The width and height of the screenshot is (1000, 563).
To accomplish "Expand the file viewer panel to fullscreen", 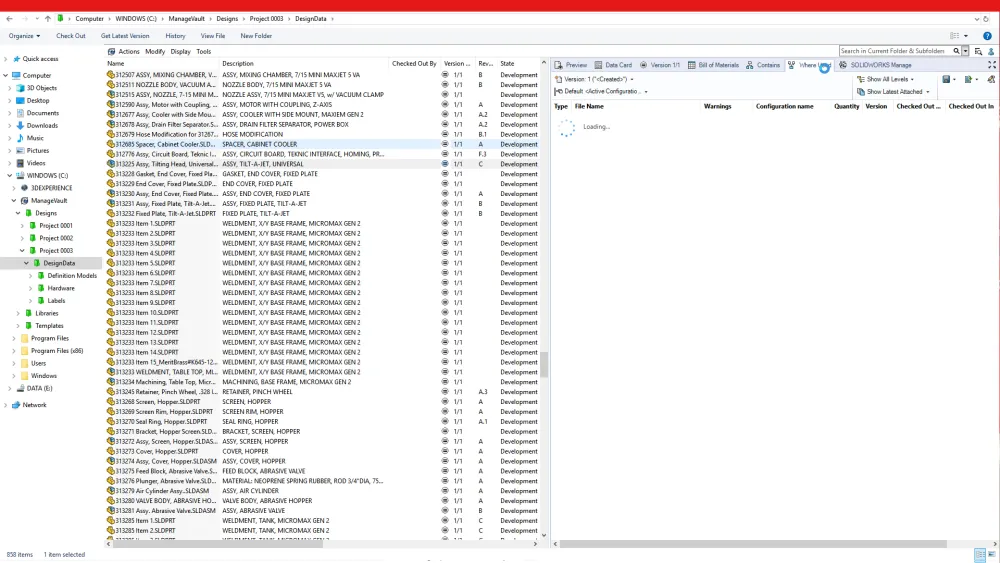I will tap(992, 65).
